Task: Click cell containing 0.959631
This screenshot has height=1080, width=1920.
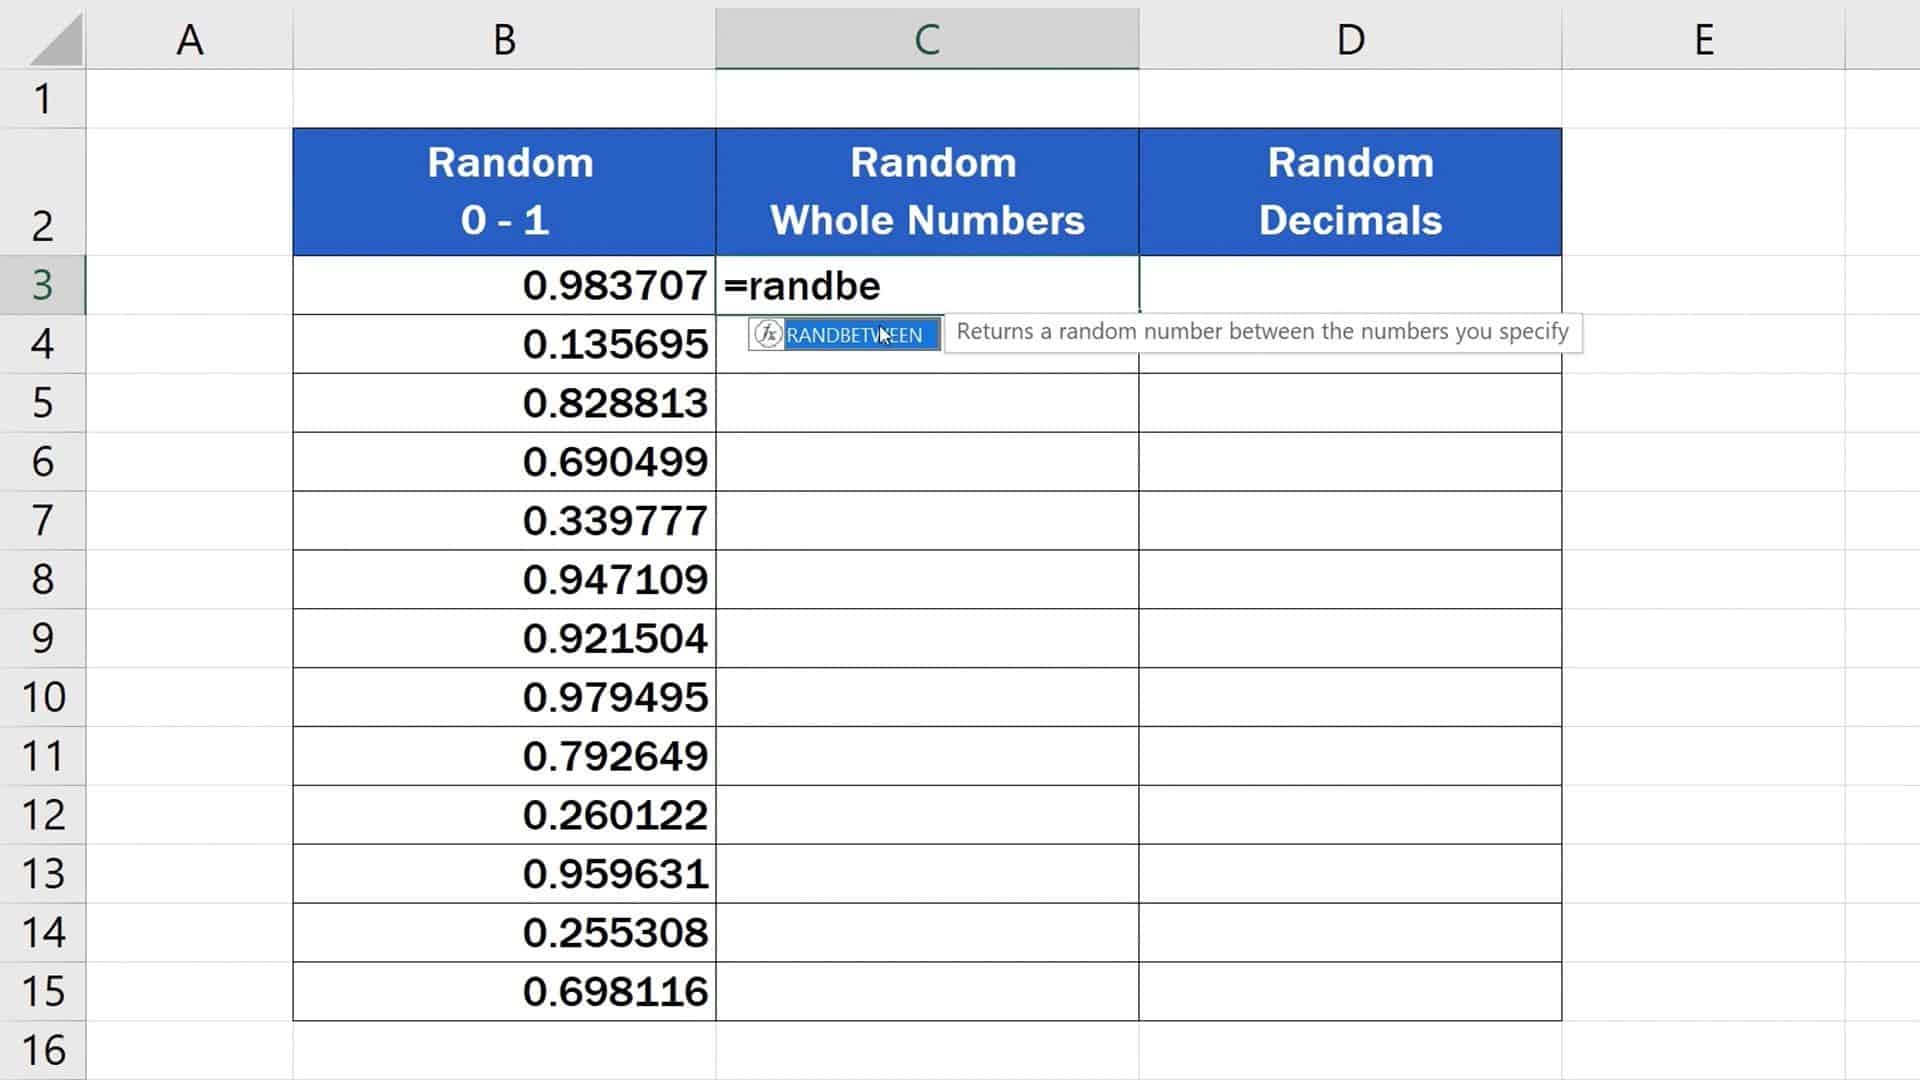Action: (504, 874)
